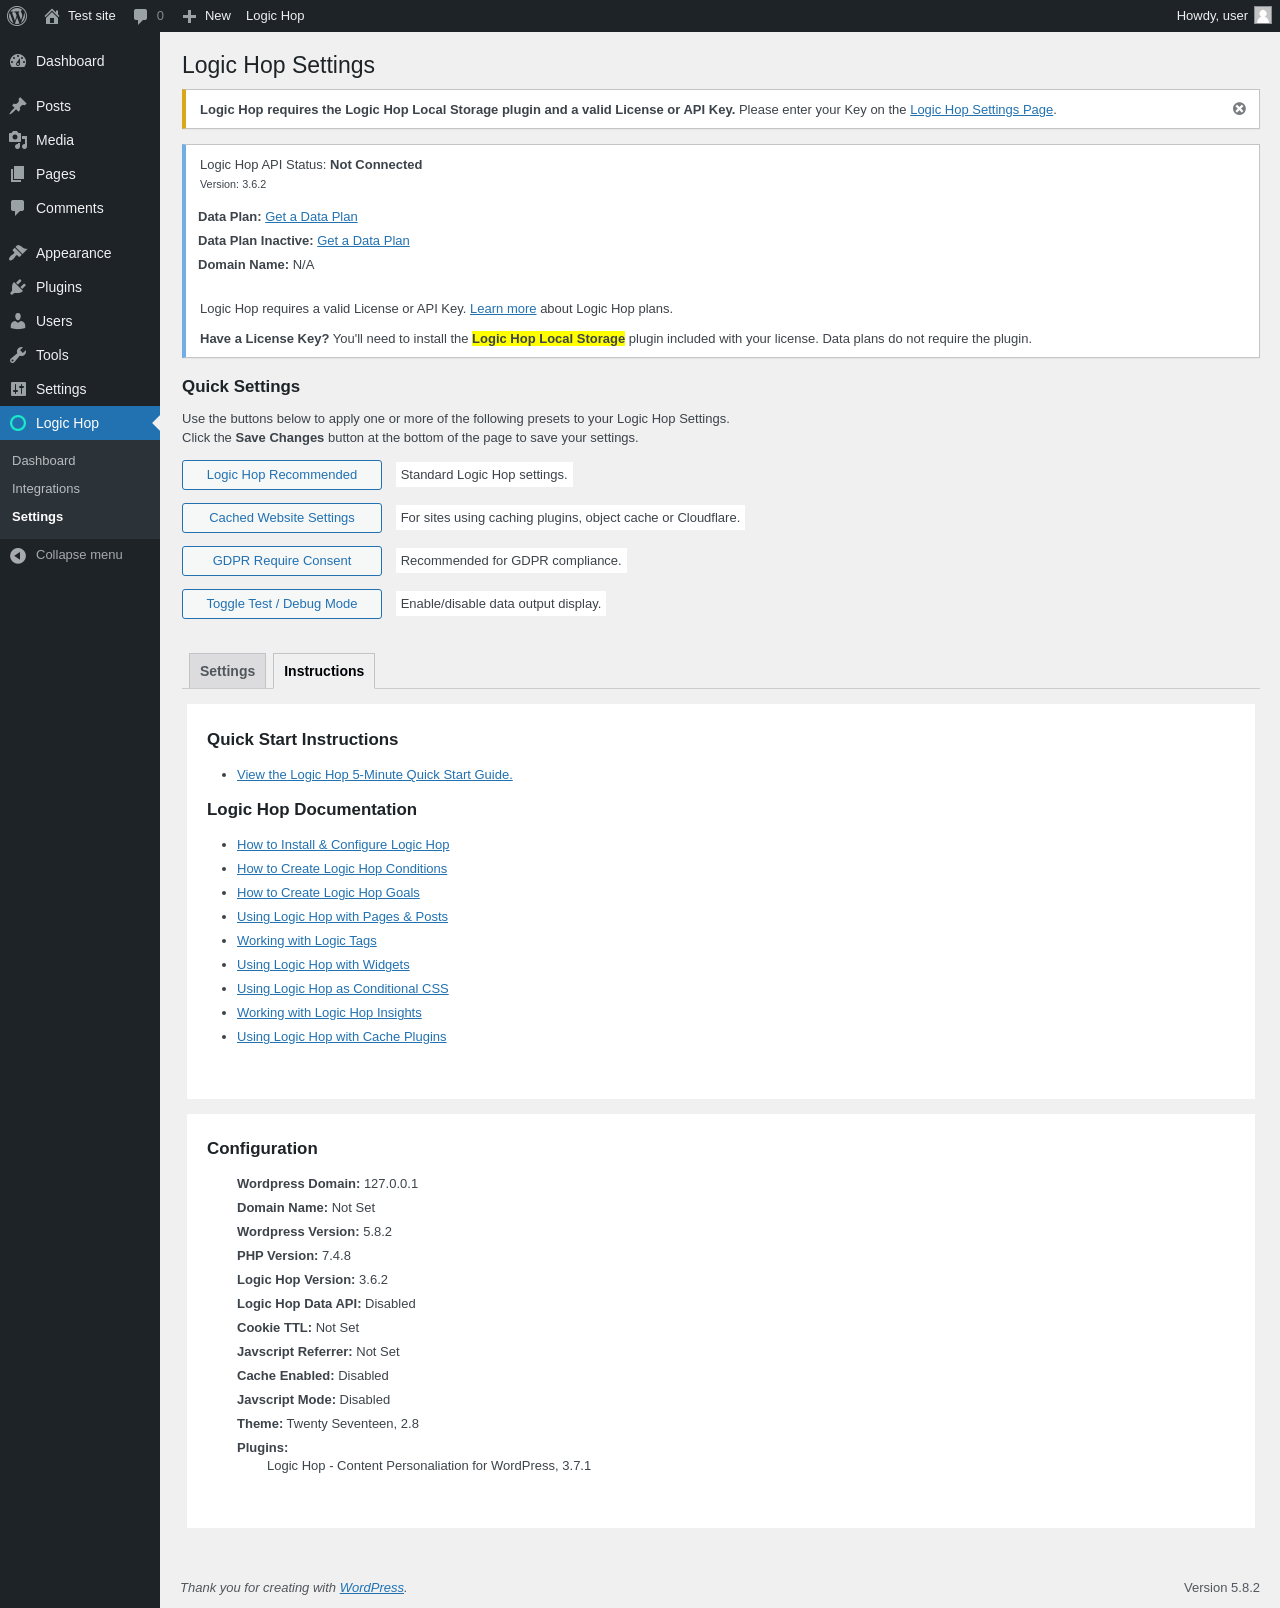
Task: Follow the Learn more link
Action: tap(503, 309)
